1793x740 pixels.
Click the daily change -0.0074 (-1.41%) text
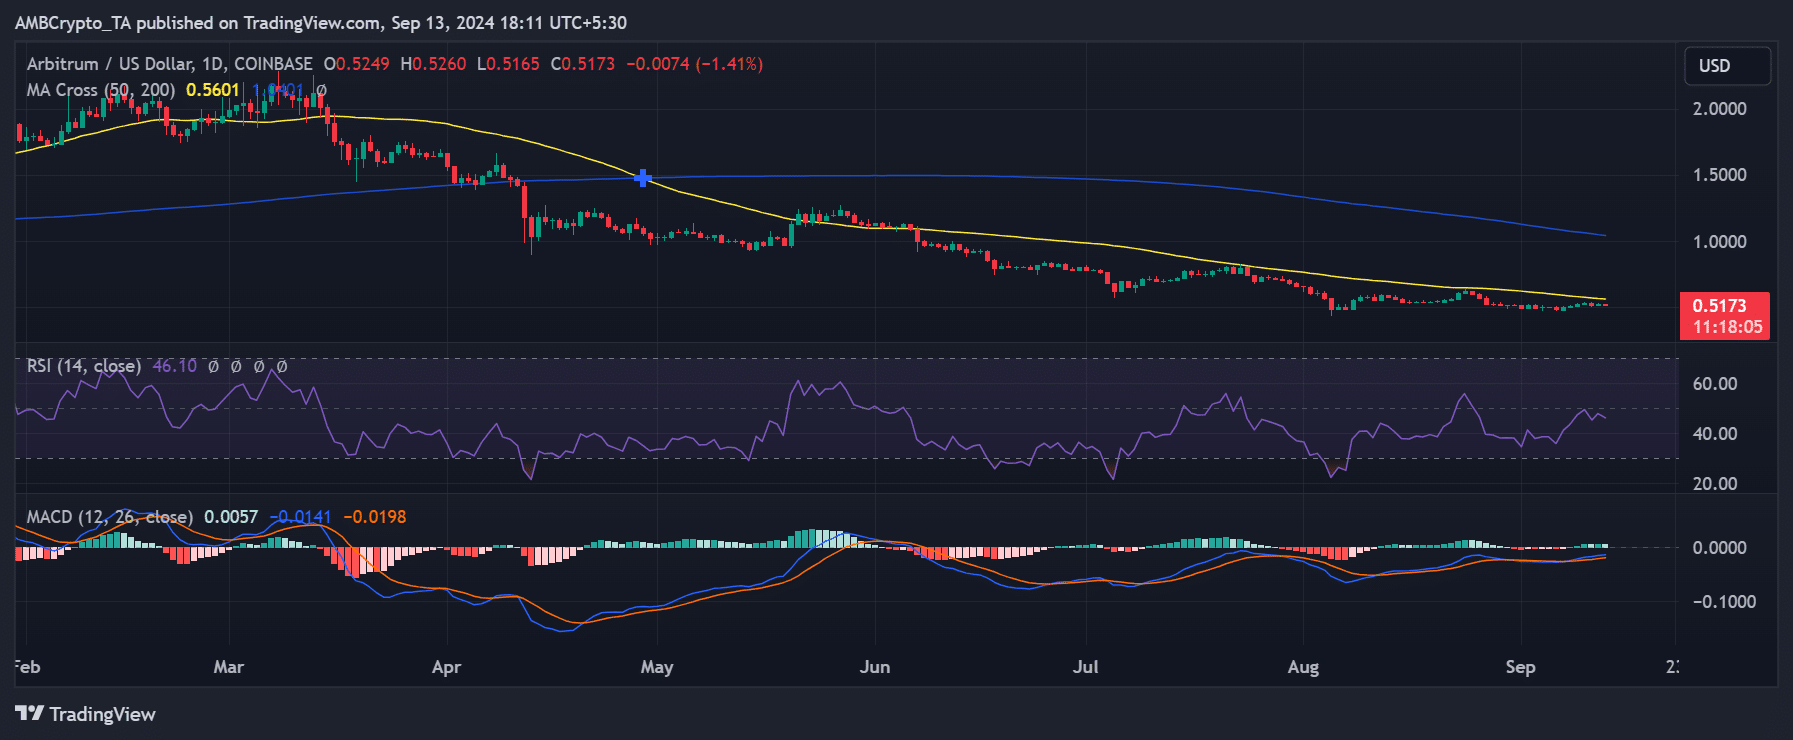pos(694,64)
